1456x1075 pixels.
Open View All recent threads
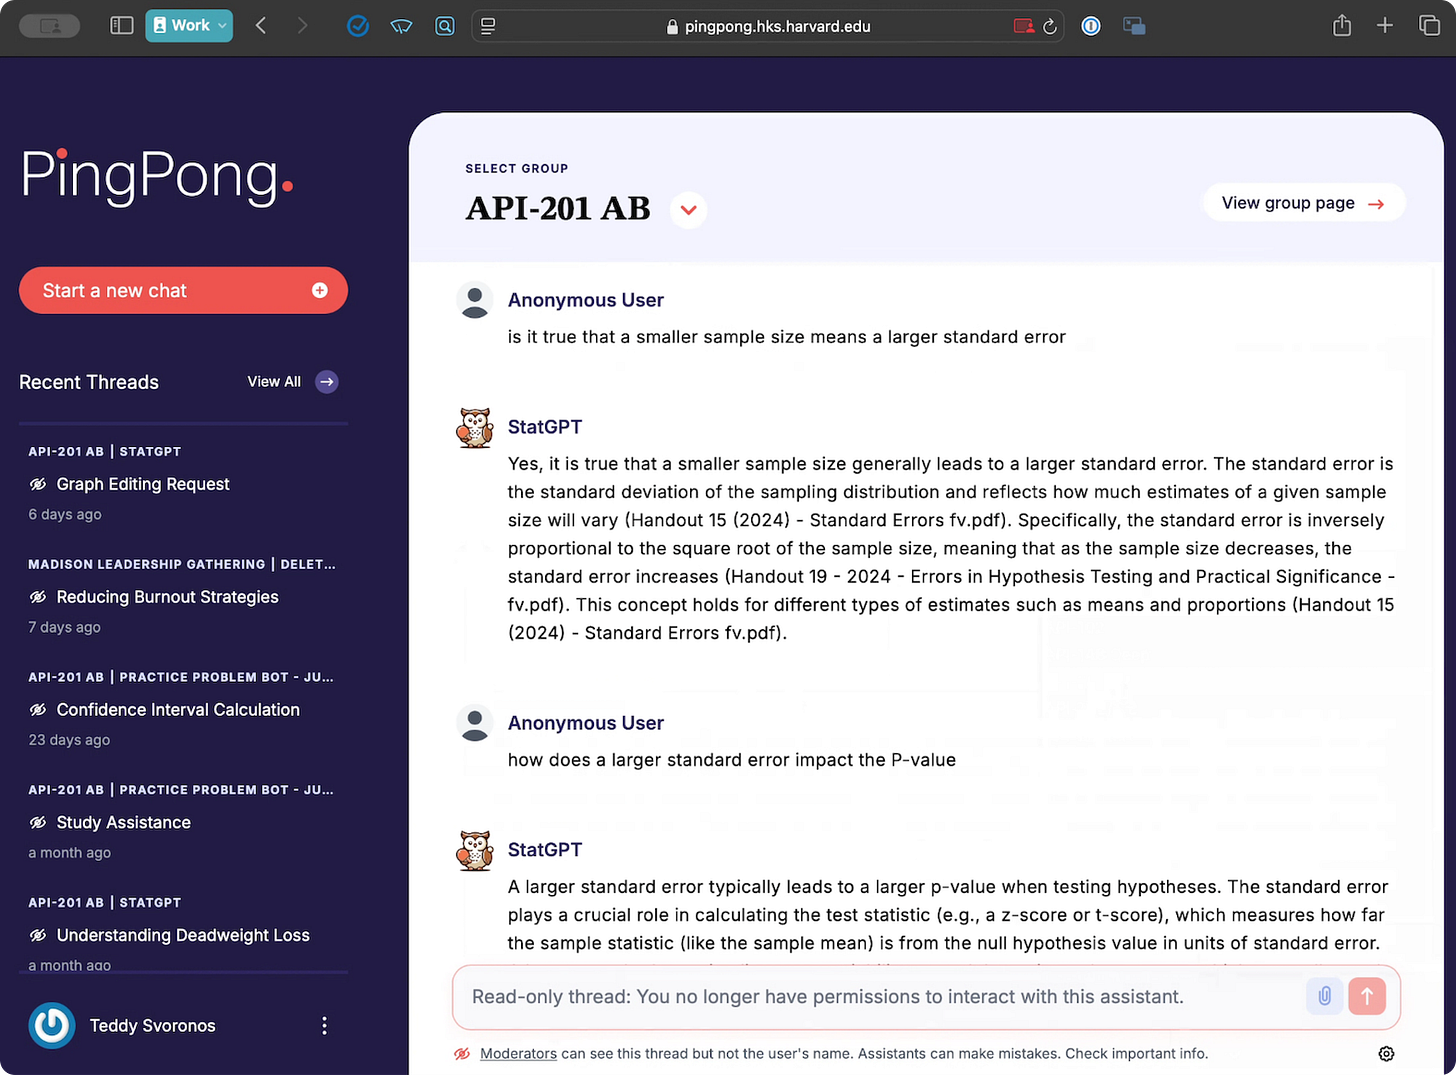[x=274, y=382]
